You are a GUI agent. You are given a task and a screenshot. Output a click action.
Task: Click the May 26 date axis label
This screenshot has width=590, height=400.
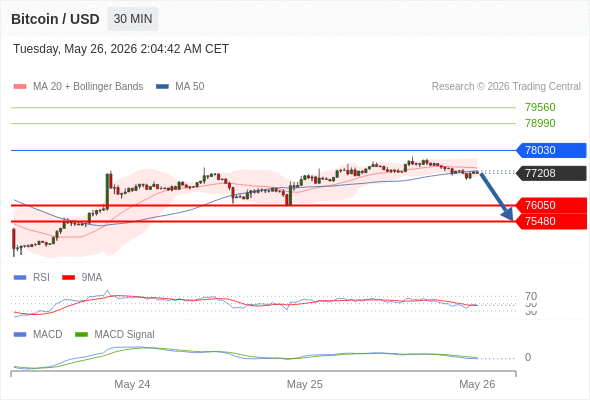pyautogui.click(x=477, y=384)
